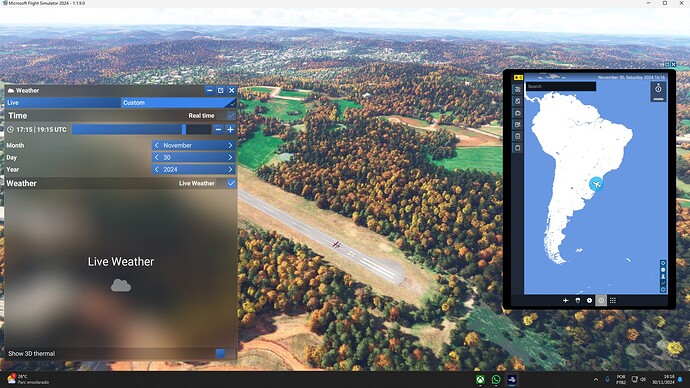690x388 pixels.
Task: Click the highlighted circle icon in the tablet bottom bar
Action: (x=601, y=300)
